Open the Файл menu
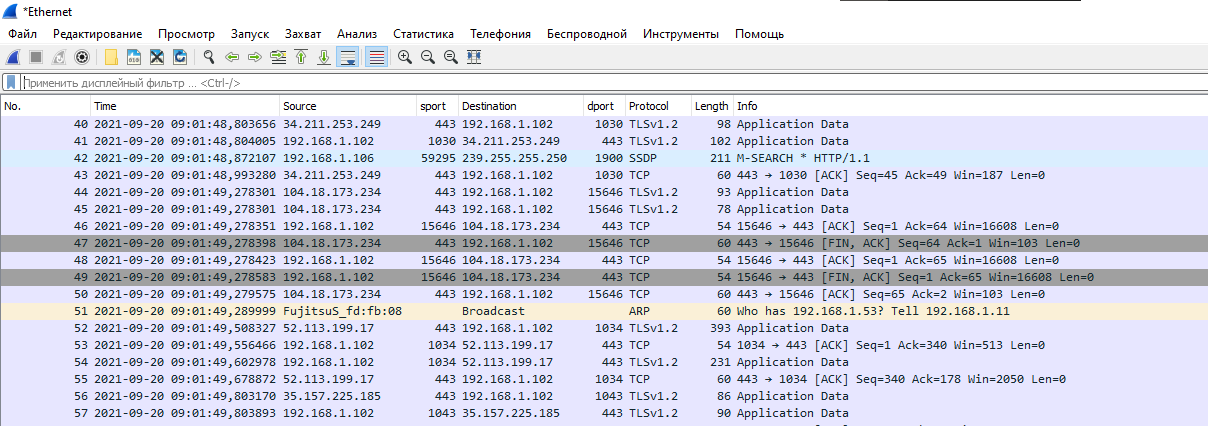 click(x=22, y=34)
